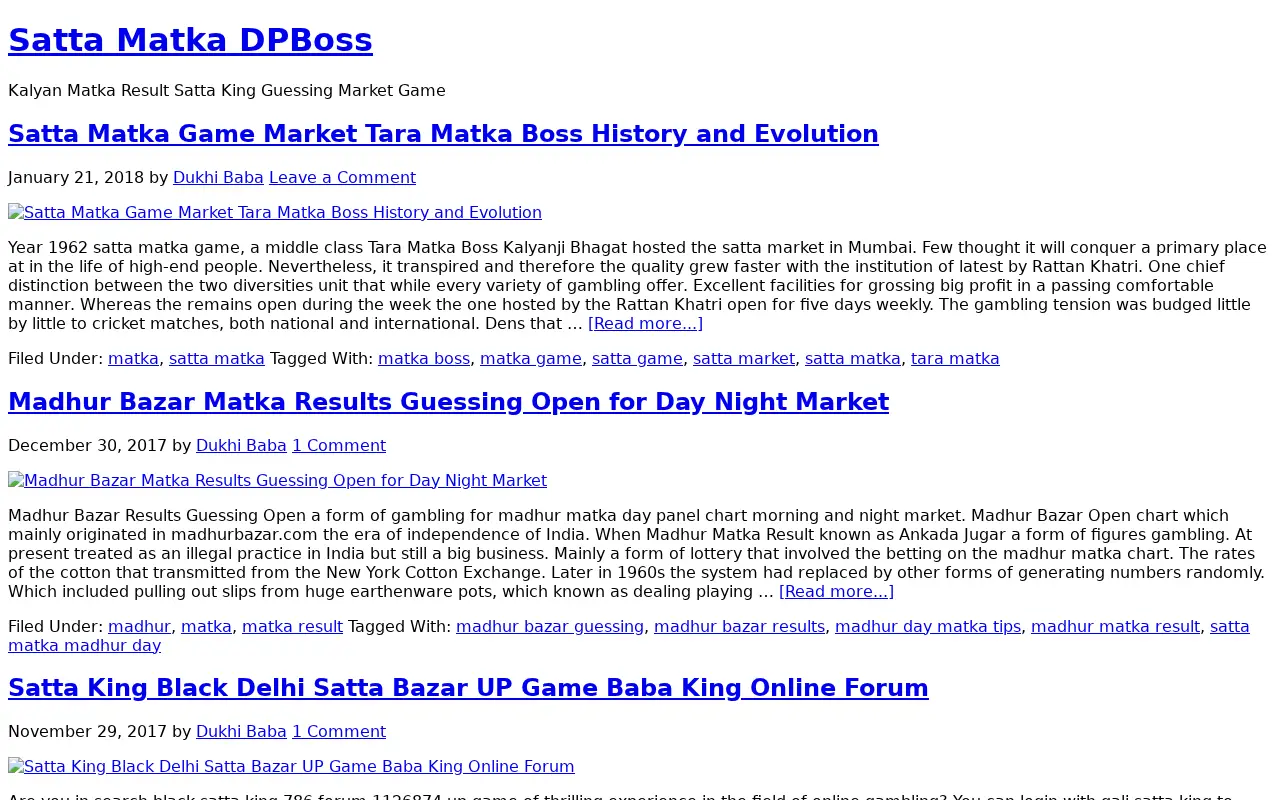Open Dukhi Baba author link under December 30, 2017
The width and height of the screenshot is (1280, 800).
tap(241, 445)
